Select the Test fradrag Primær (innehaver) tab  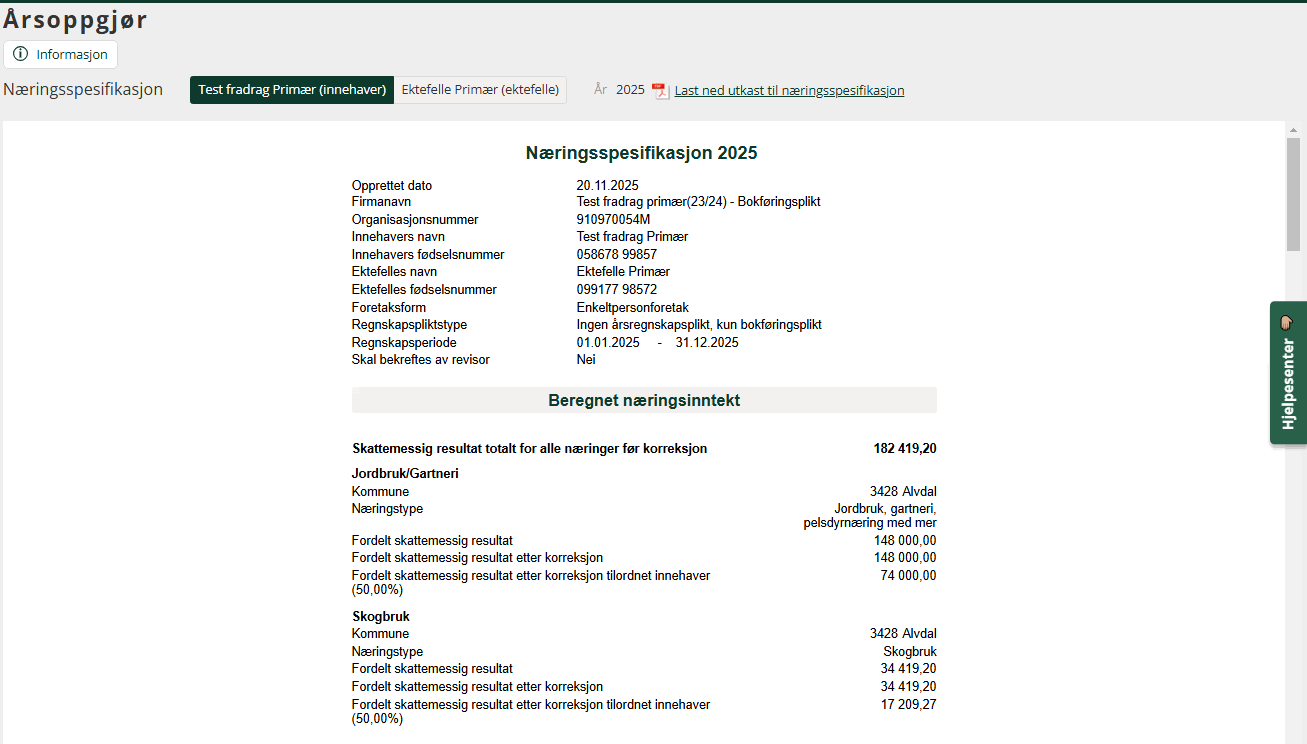292,90
